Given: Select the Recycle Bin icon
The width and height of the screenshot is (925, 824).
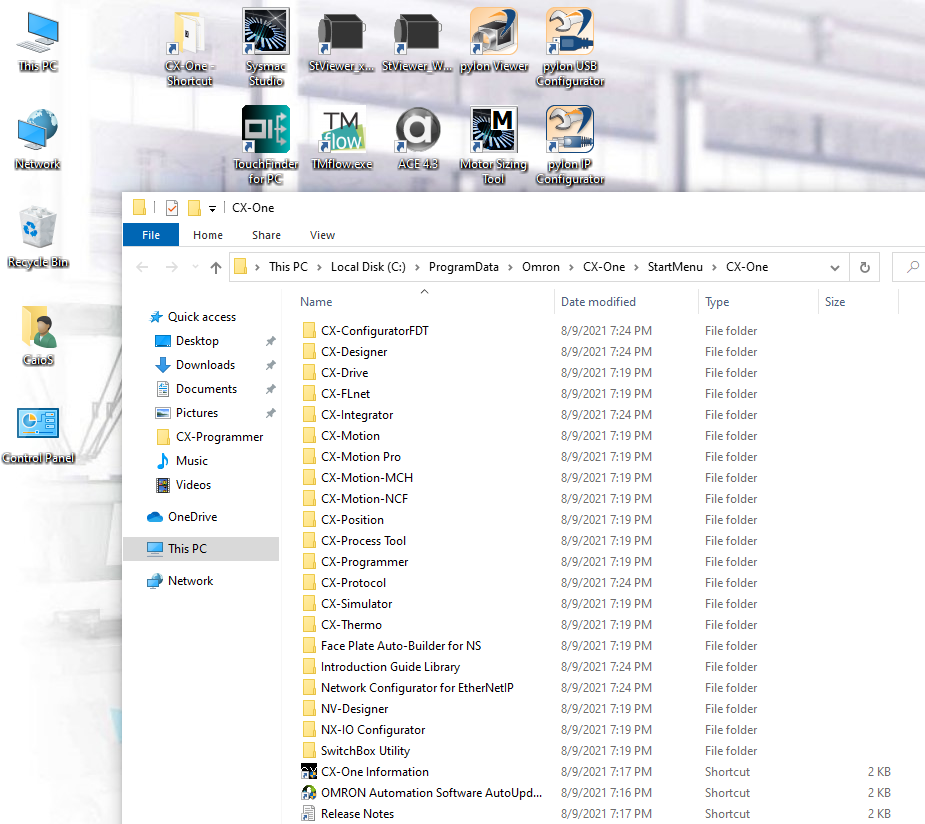Looking at the screenshot, I should [x=38, y=237].
